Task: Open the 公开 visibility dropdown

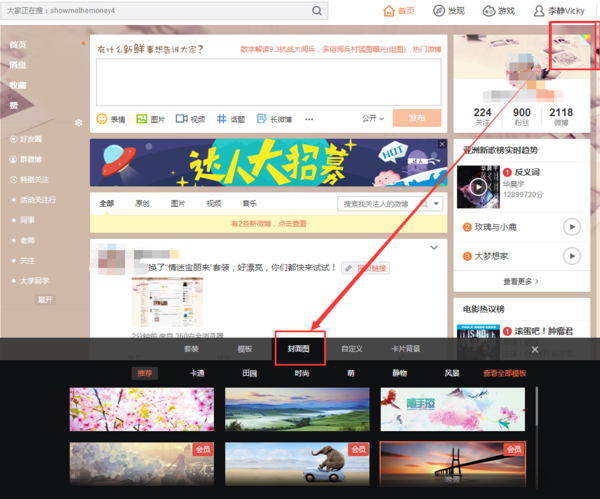Action: click(x=373, y=118)
